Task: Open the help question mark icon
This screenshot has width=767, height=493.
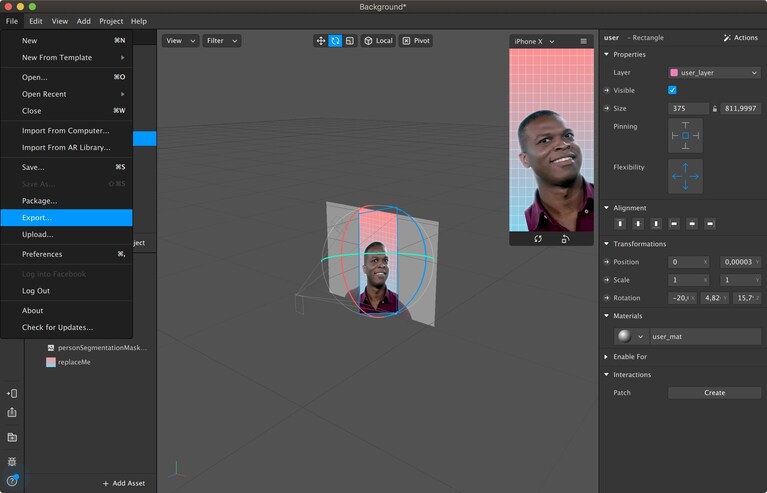Action: (x=12, y=481)
